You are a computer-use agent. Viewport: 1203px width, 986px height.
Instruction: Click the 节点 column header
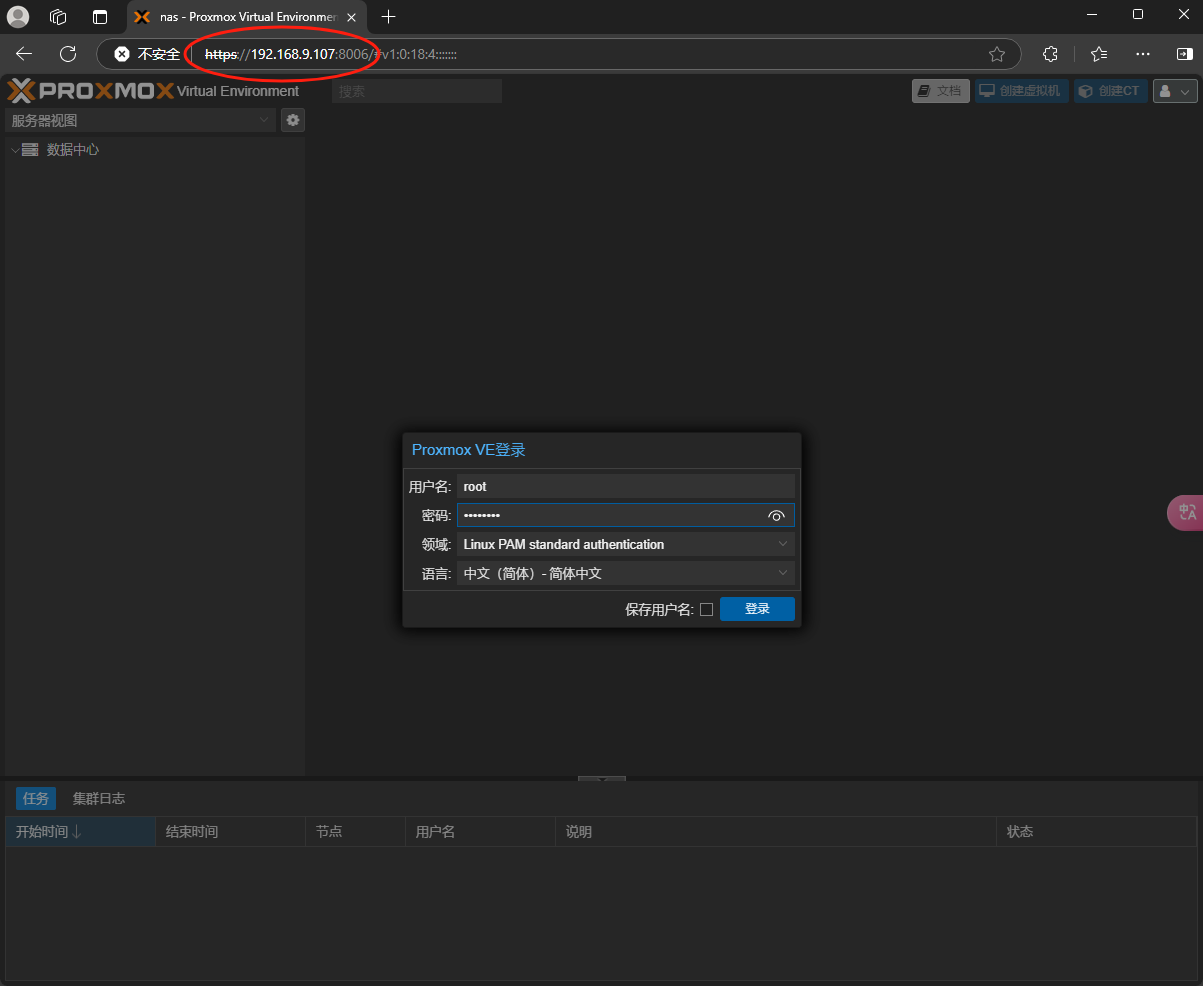click(x=355, y=832)
